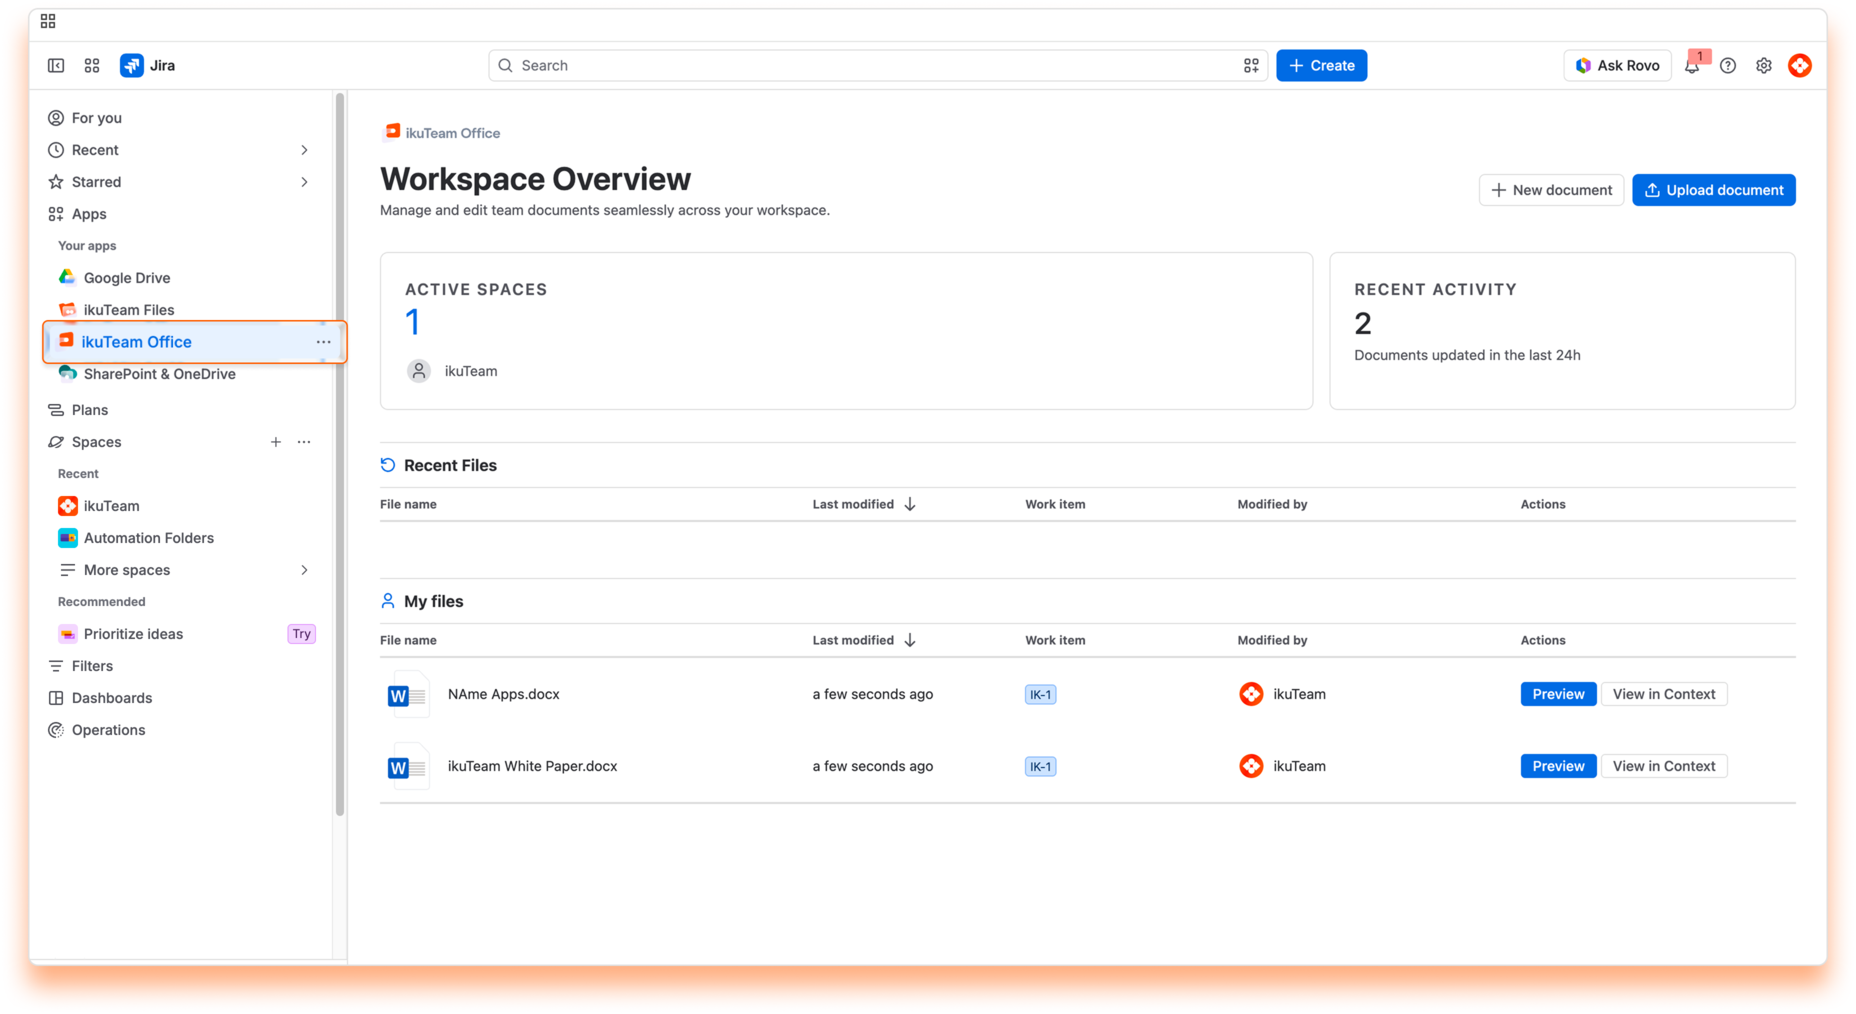The height and width of the screenshot is (1014, 1856).
Task: Preview NAme Apps.docx
Action: coord(1558,694)
